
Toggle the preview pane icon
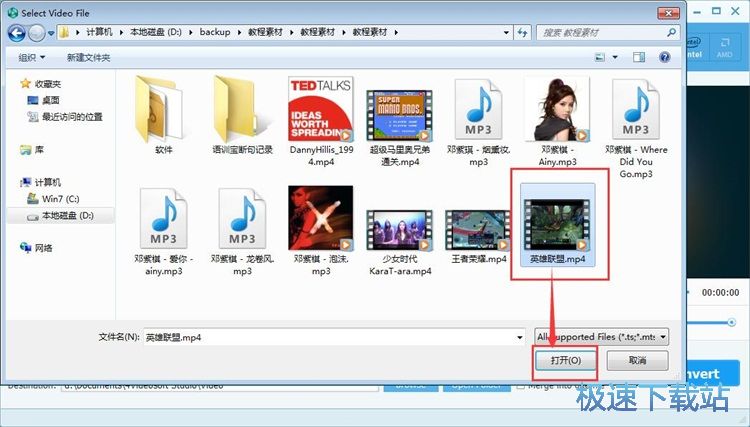[639, 57]
